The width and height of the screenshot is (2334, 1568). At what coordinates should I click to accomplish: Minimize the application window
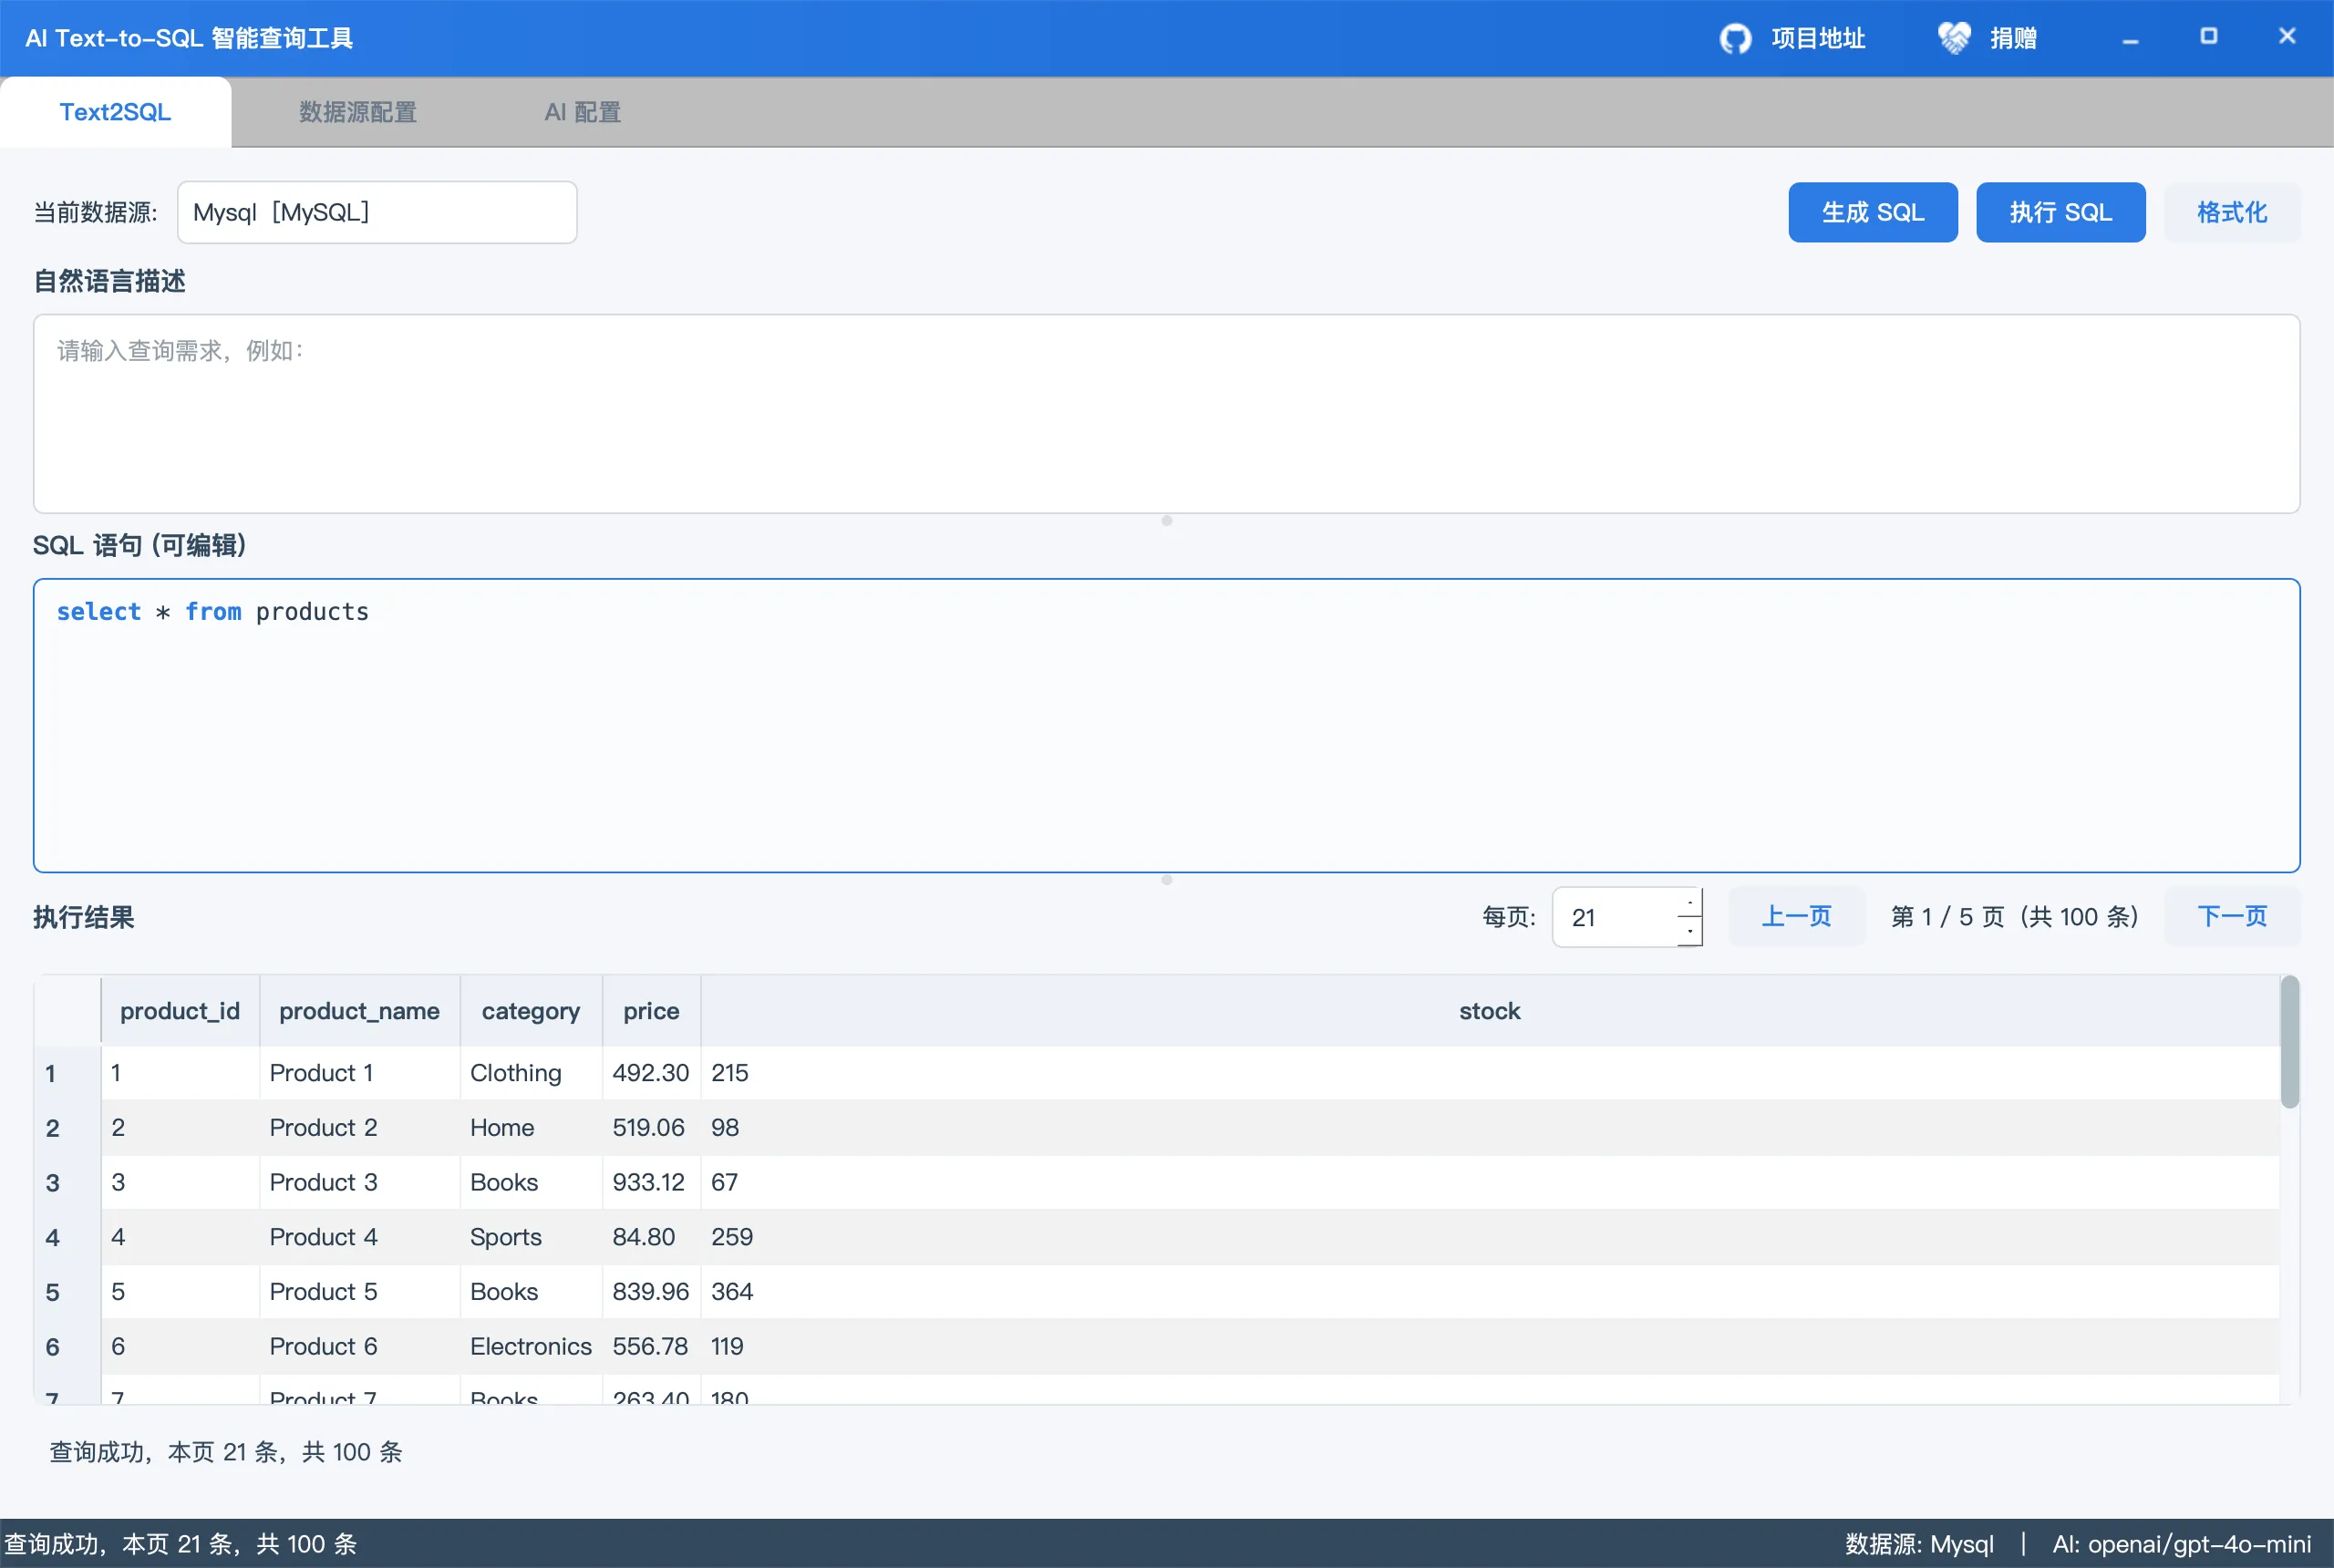[x=2130, y=39]
